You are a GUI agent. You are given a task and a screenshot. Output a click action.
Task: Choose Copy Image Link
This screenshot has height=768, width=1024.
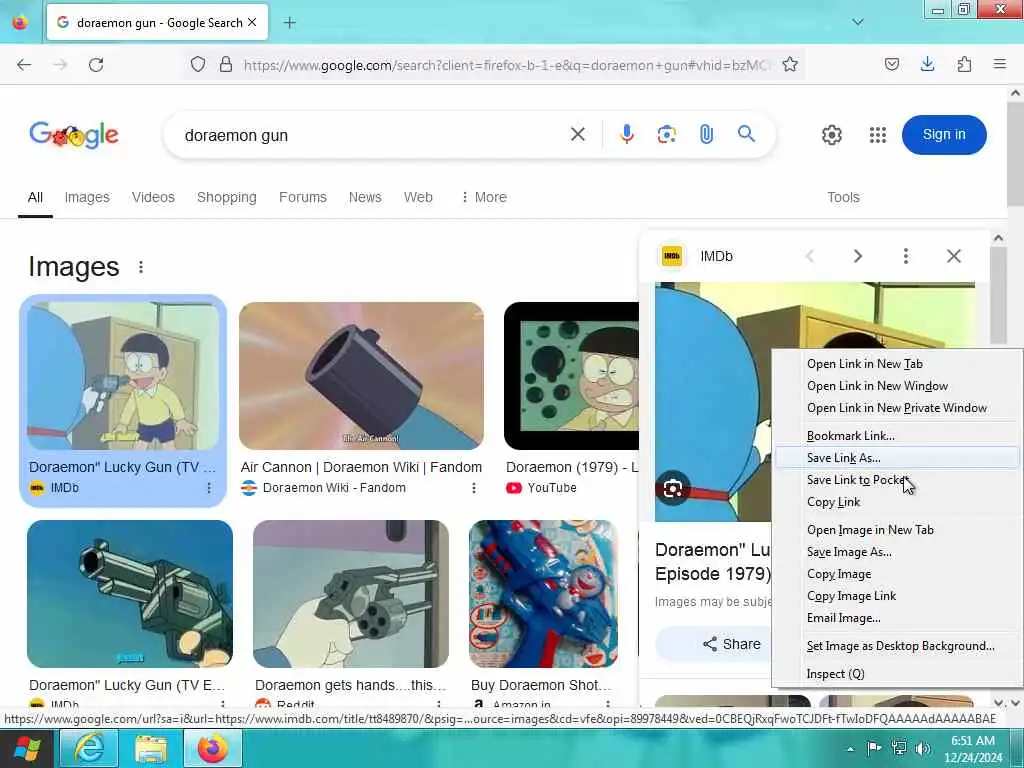point(851,596)
